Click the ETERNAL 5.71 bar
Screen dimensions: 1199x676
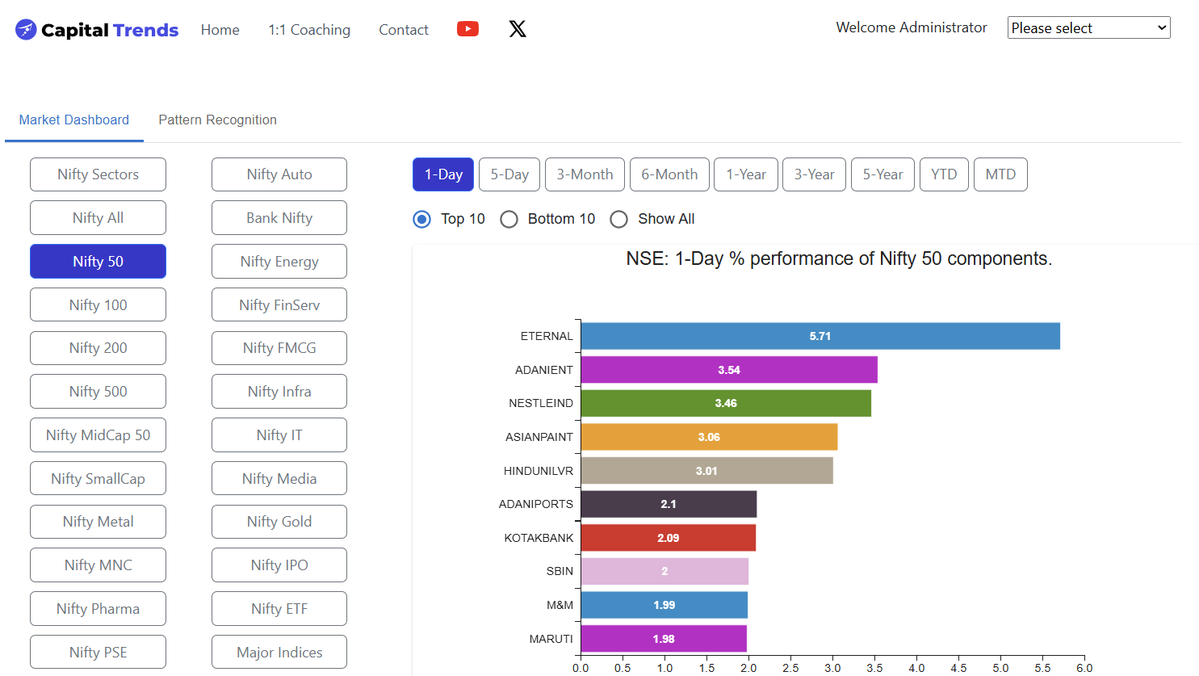(820, 336)
